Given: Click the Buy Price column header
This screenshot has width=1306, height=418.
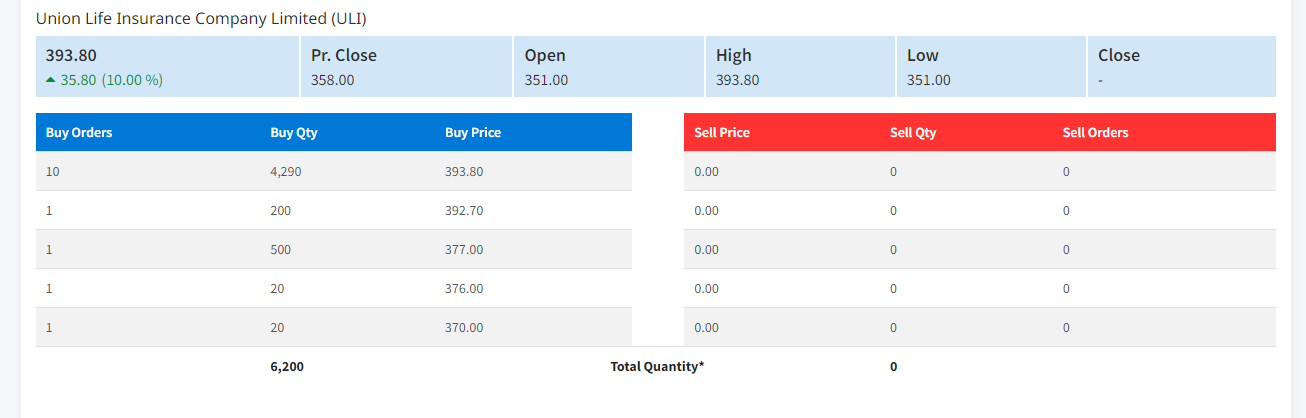Looking at the screenshot, I should coord(473,132).
